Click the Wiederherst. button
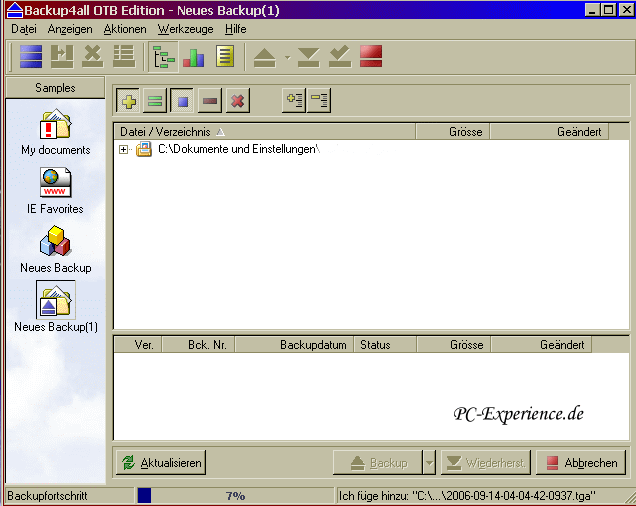The width and height of the screenshot is (636, 506). pyautogui.click(x=486, y=462)
